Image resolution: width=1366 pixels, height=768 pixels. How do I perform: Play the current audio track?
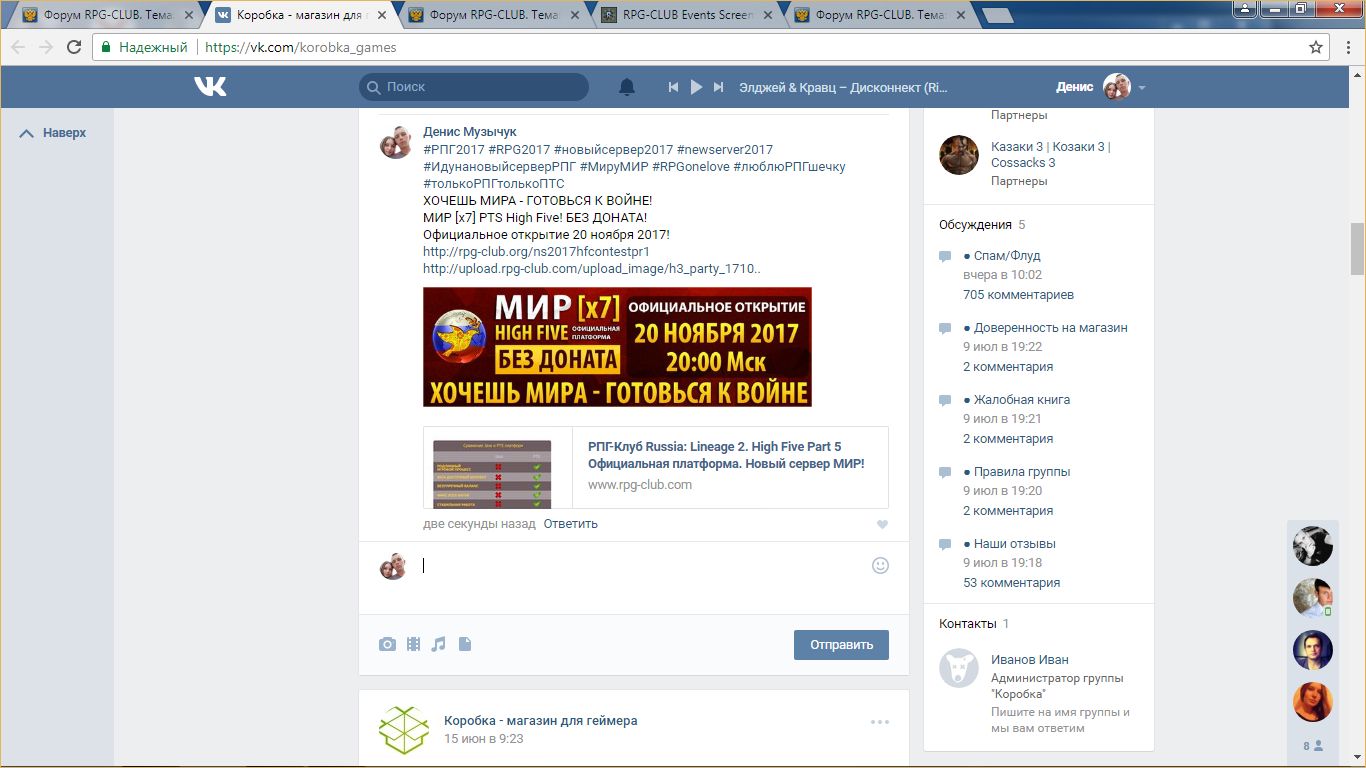[x=697, y=87]
